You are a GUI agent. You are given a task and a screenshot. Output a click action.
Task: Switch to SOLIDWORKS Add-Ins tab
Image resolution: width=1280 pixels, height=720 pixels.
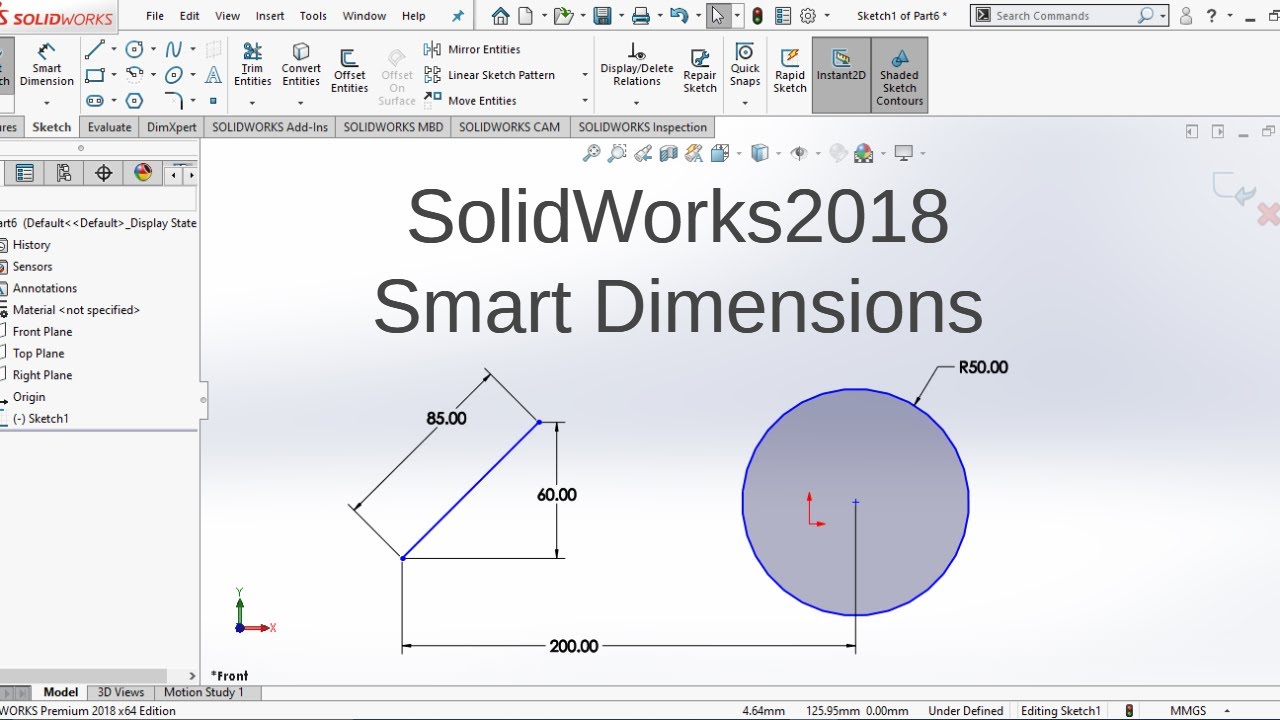coord(270,127)
